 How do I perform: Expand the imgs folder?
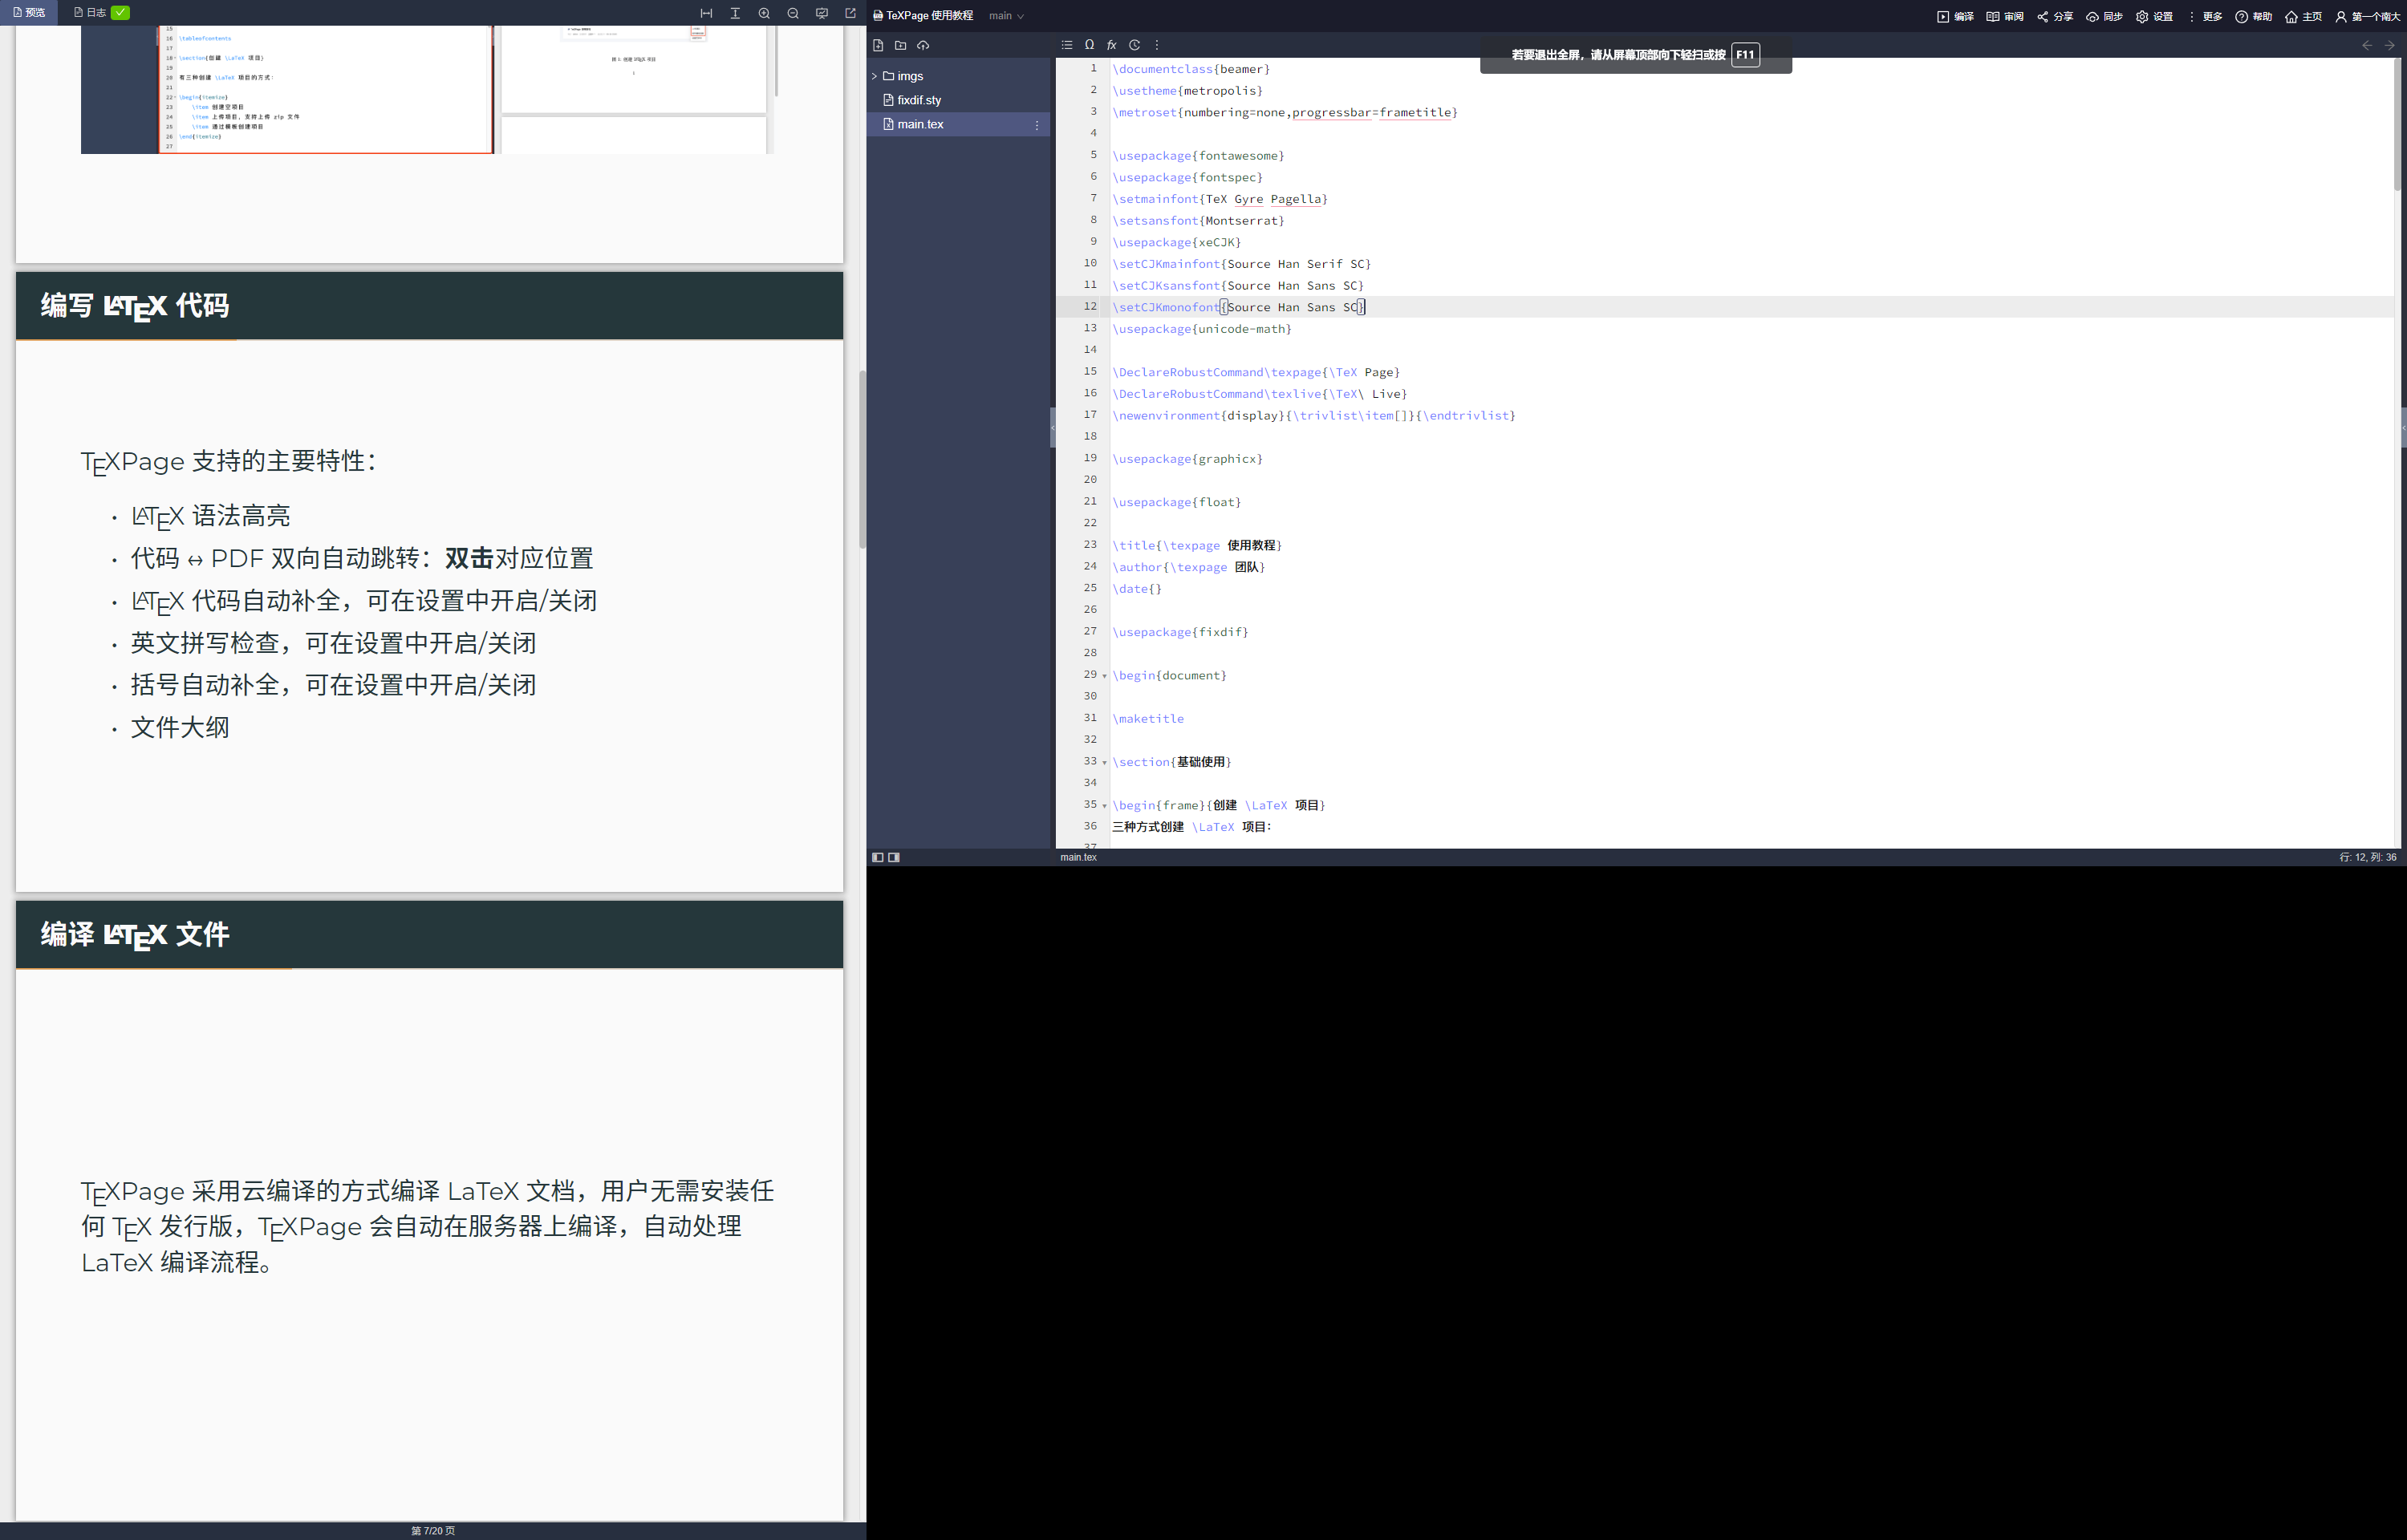pos(874,76)
